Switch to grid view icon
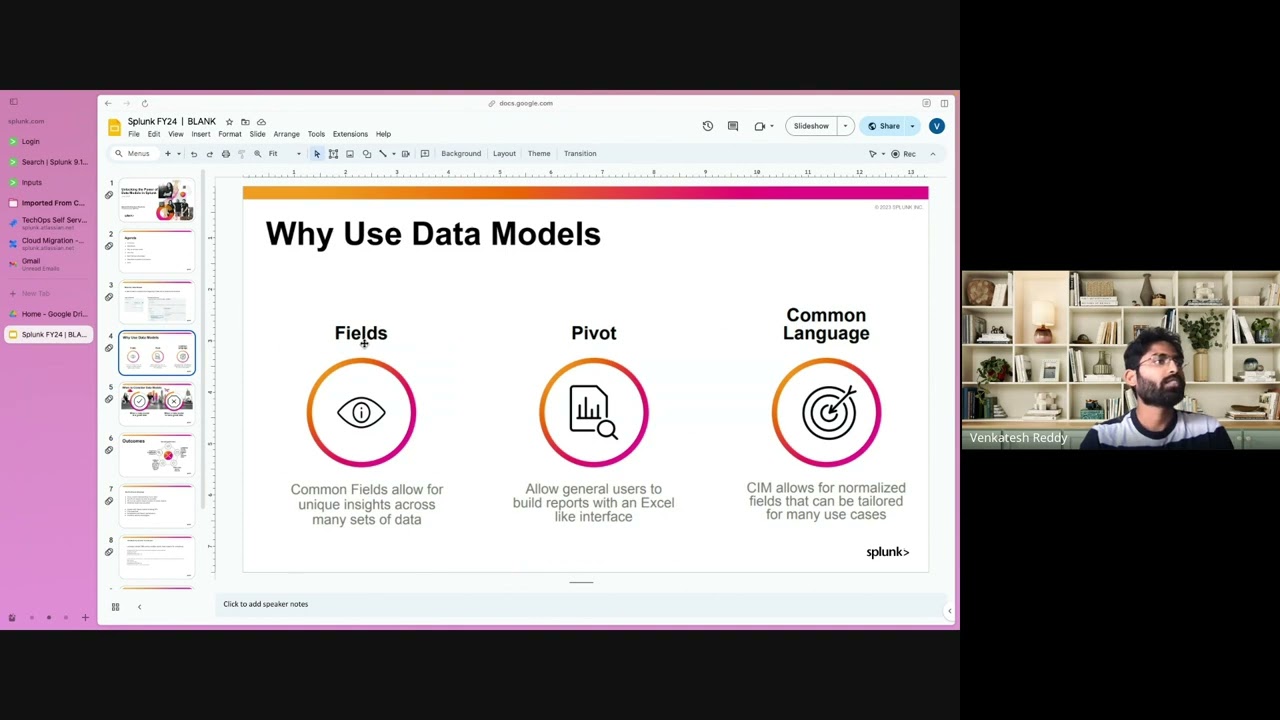The width and height of the screenshot is (1280, 720). click(x=115, y=607)
